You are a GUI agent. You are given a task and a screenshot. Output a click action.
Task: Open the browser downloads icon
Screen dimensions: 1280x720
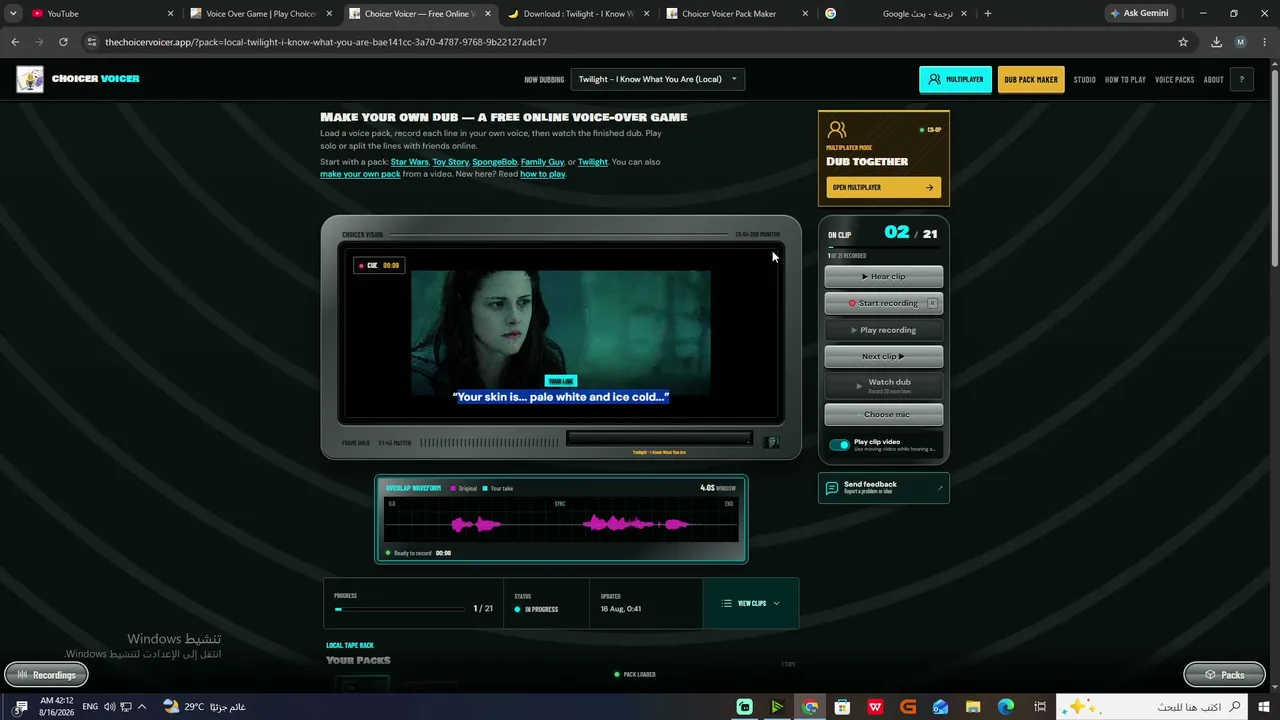click(x=1216, y=42)
